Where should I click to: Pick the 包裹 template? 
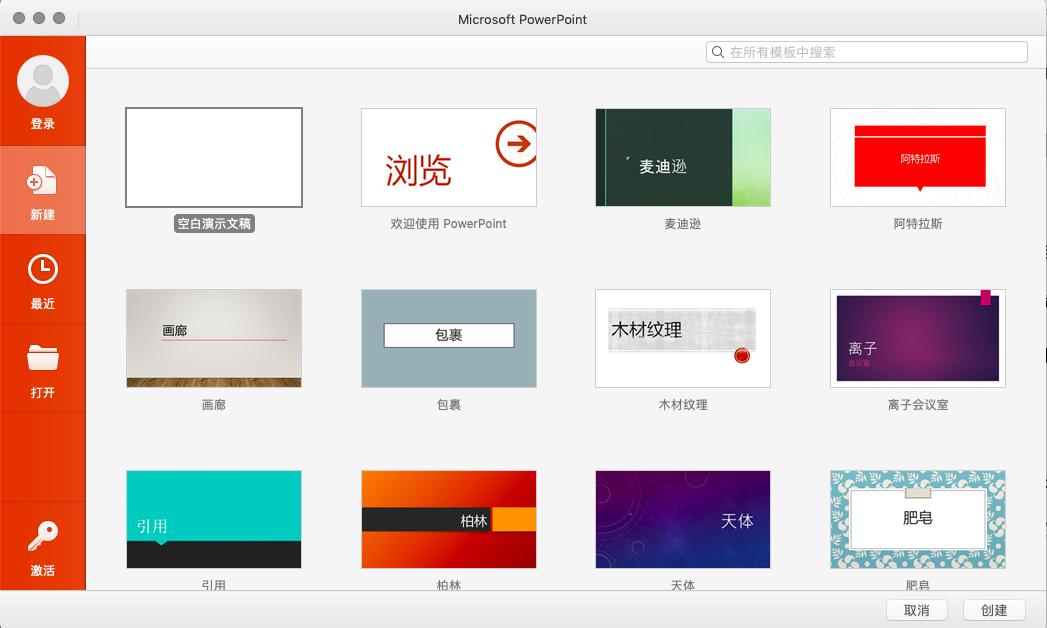point(448,338)
